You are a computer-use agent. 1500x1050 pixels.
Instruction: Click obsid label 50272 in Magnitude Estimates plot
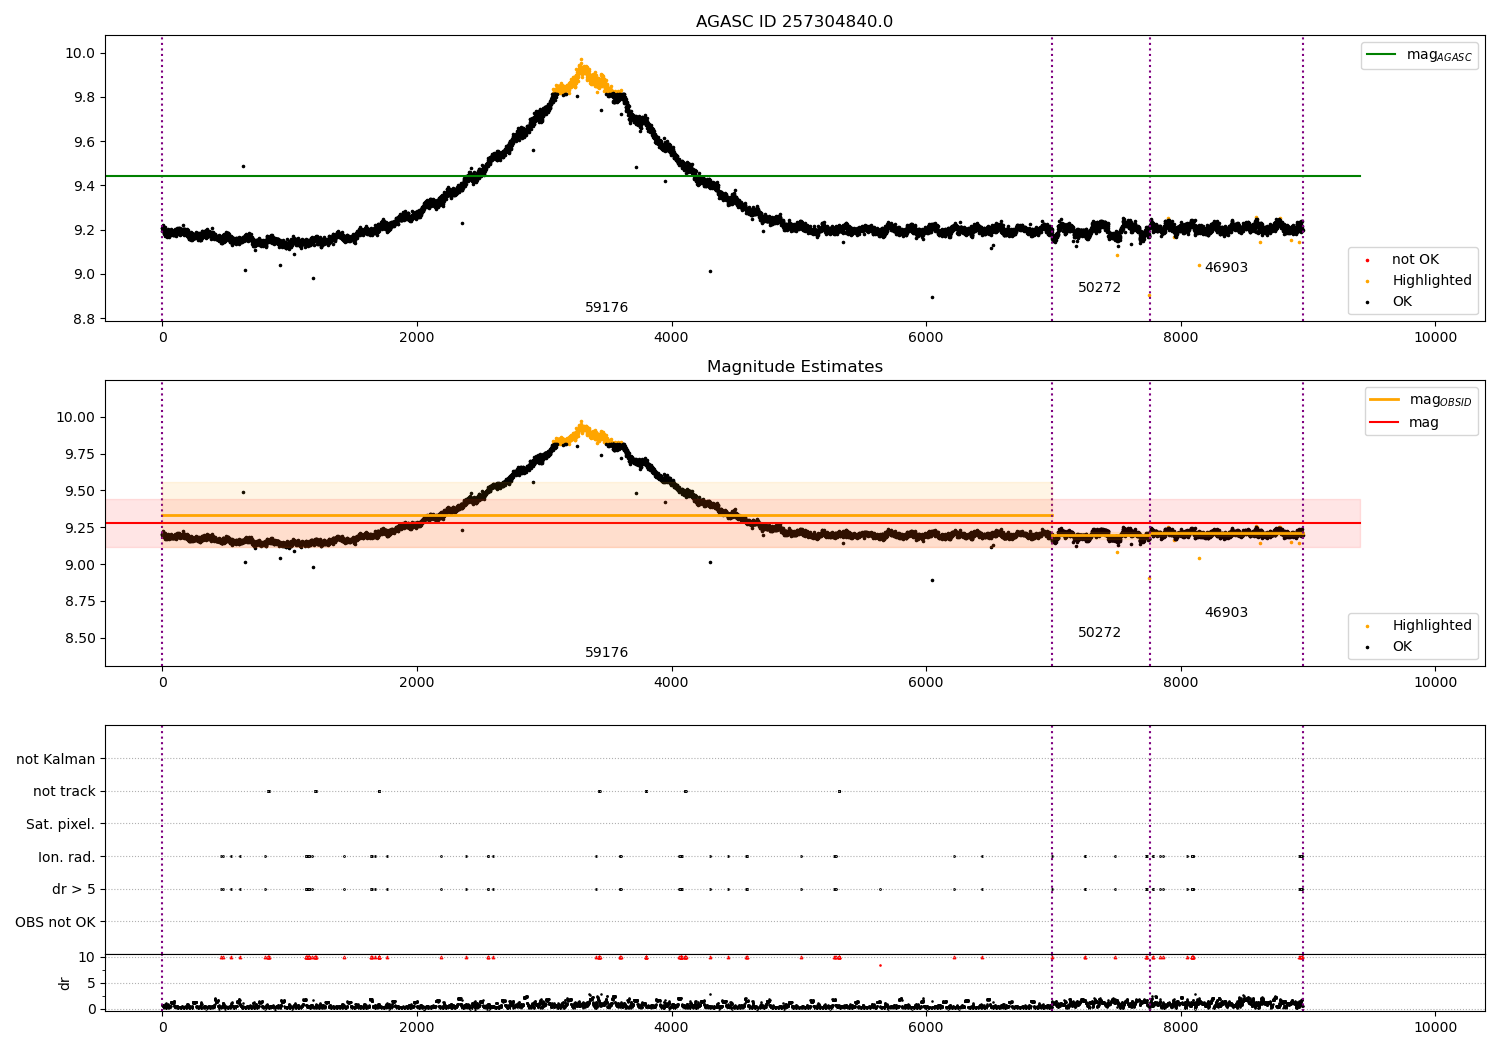click(1099, 633)
